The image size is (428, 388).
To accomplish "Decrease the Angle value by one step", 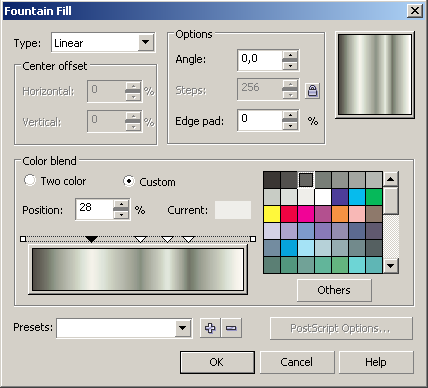I will pyautogui.click(x=290, y=65).
